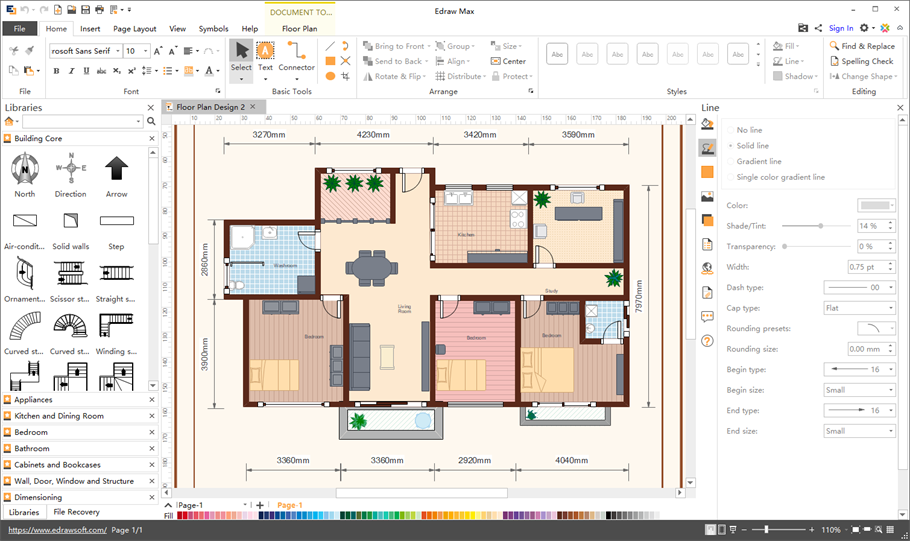Viewport: 910px width, 541px height.
Task: Click the Find & Replace magnifier icon
Action: [x=834, y=46]
